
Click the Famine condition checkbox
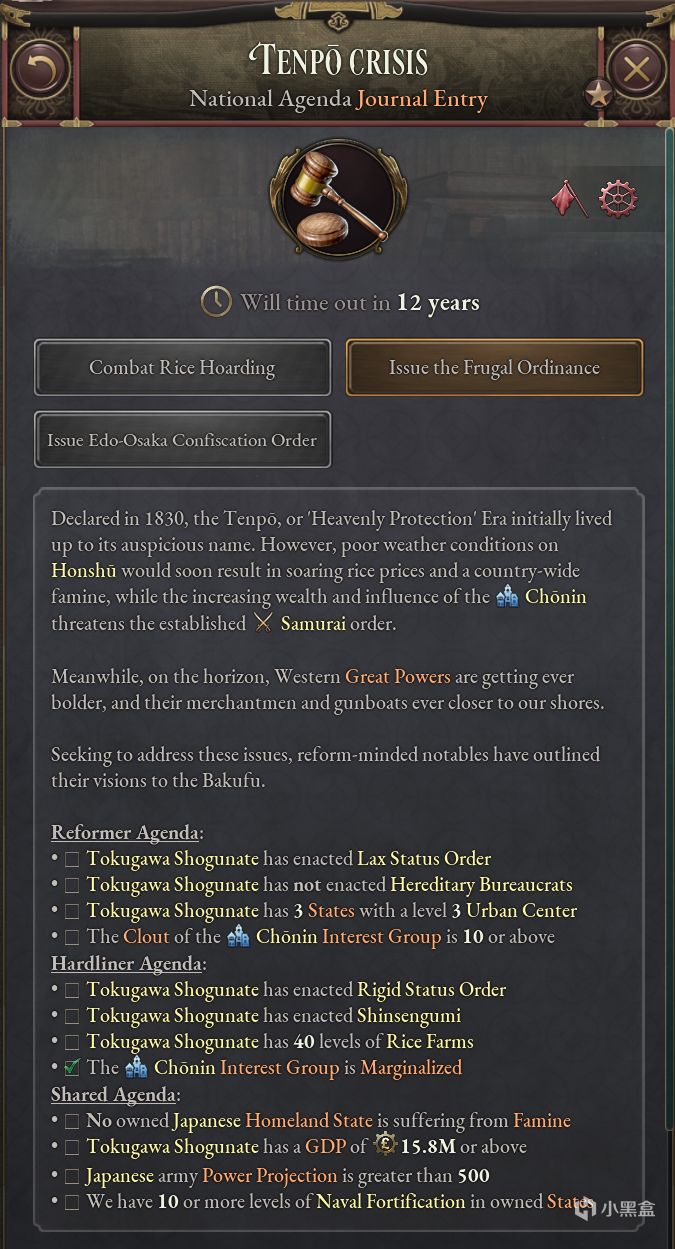pyautogui.click(x=72, y=1121)
